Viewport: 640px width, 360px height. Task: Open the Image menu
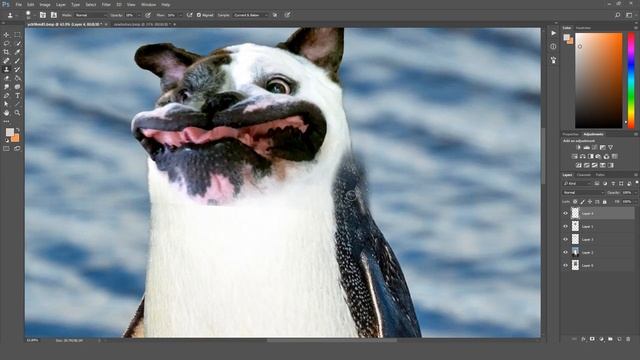(x=44, y=4)
